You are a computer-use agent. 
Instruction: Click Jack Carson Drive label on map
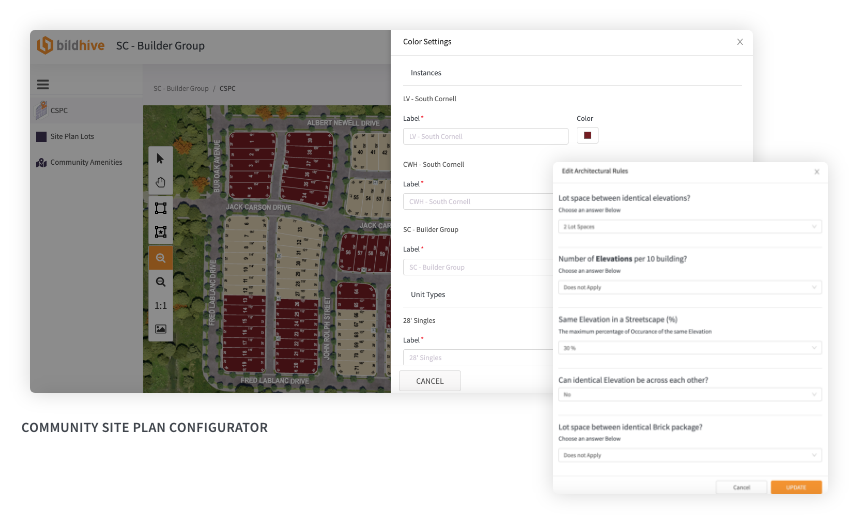tap(259, 207)
